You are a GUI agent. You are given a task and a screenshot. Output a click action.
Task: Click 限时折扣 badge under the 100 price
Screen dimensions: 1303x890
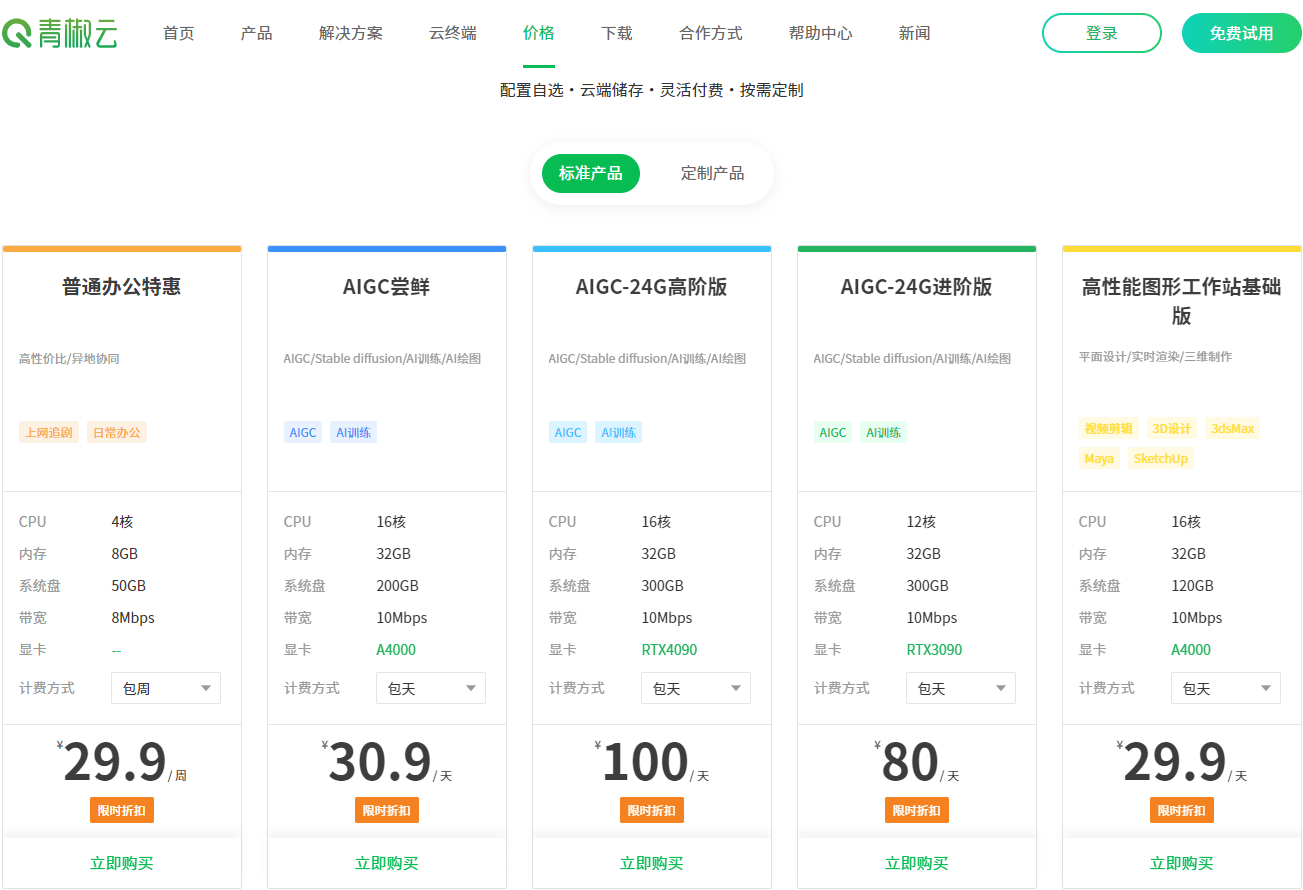(652, 810)
